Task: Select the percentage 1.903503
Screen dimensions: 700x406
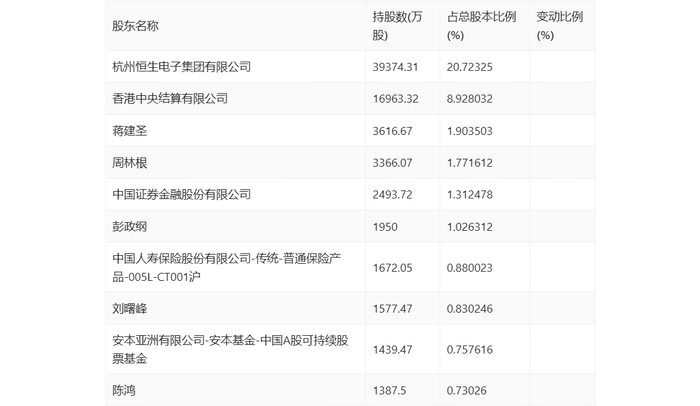Action: coord(470,131)
